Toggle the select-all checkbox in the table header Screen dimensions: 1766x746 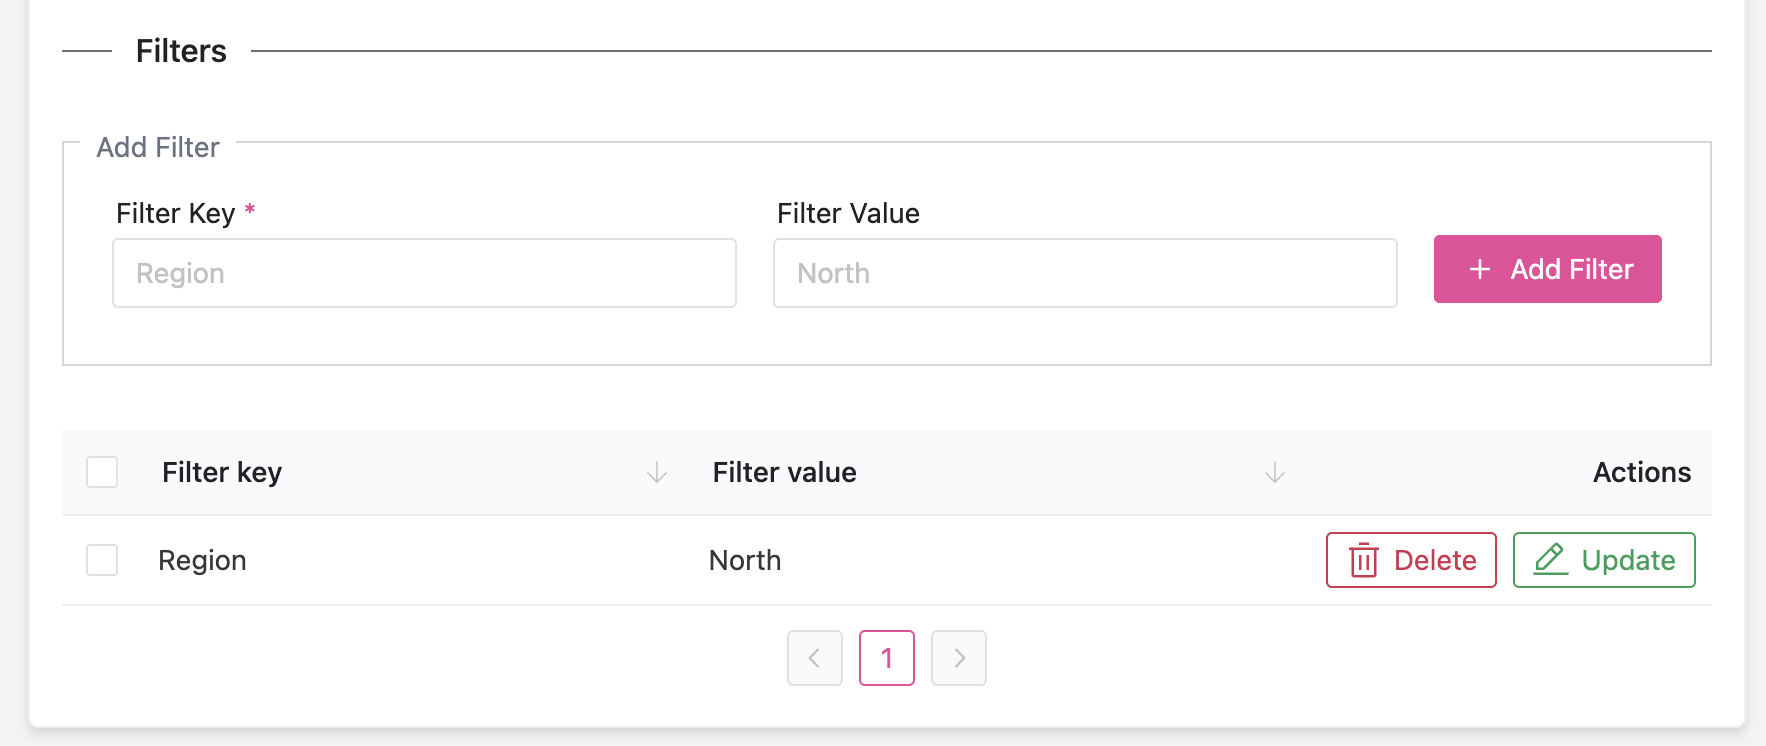[x=102, y=472]
